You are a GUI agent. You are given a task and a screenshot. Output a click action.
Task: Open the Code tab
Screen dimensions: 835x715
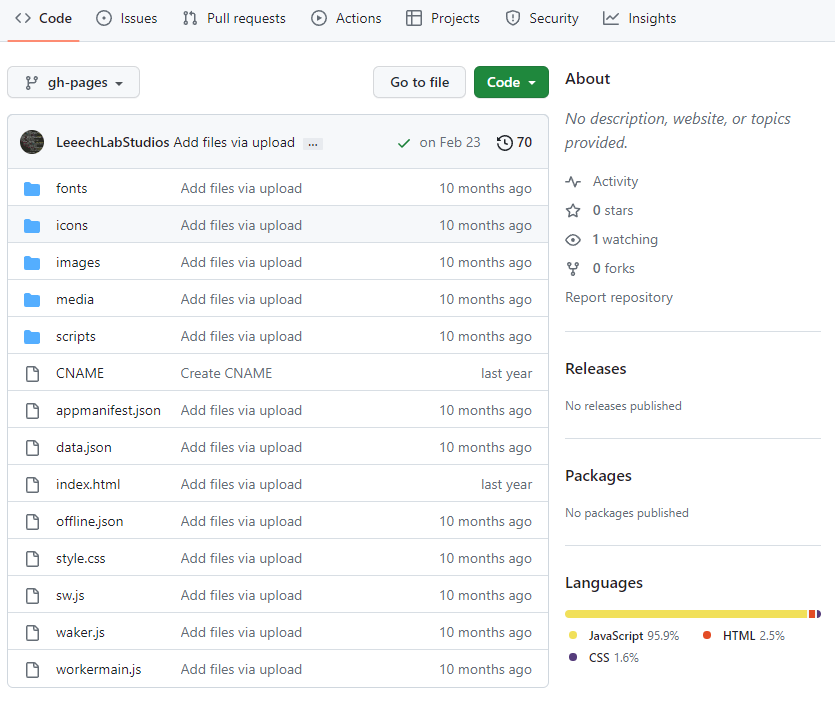pyautogui.click(x=43, y=18)
